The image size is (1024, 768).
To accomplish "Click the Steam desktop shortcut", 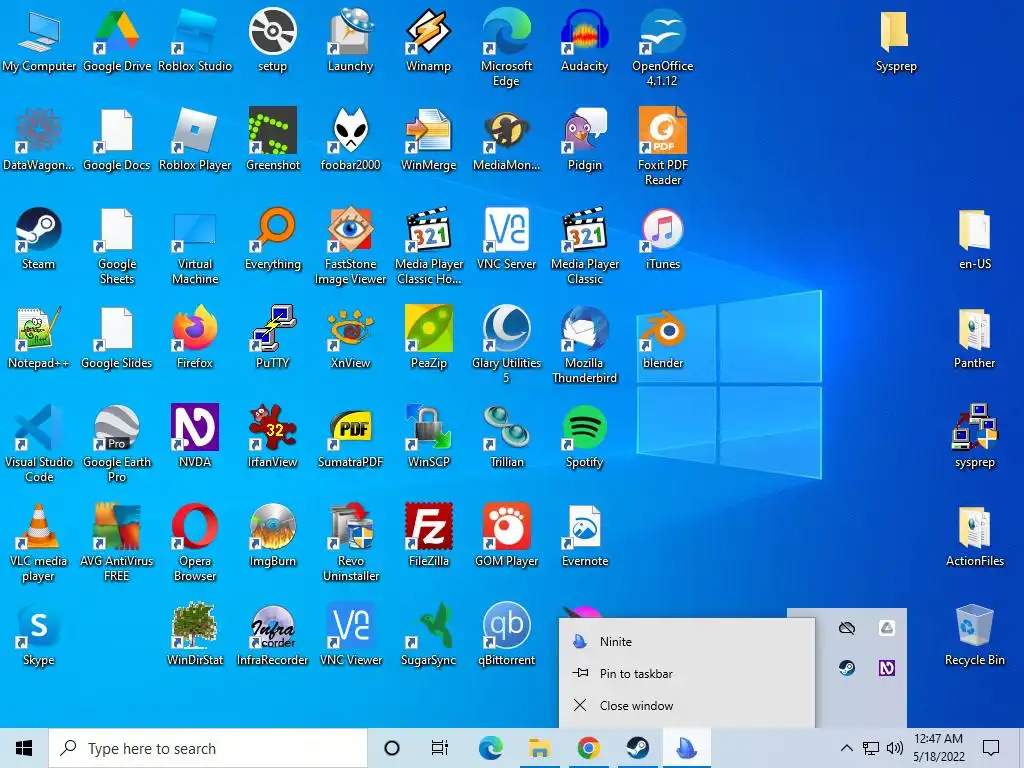I will [39, 239].
